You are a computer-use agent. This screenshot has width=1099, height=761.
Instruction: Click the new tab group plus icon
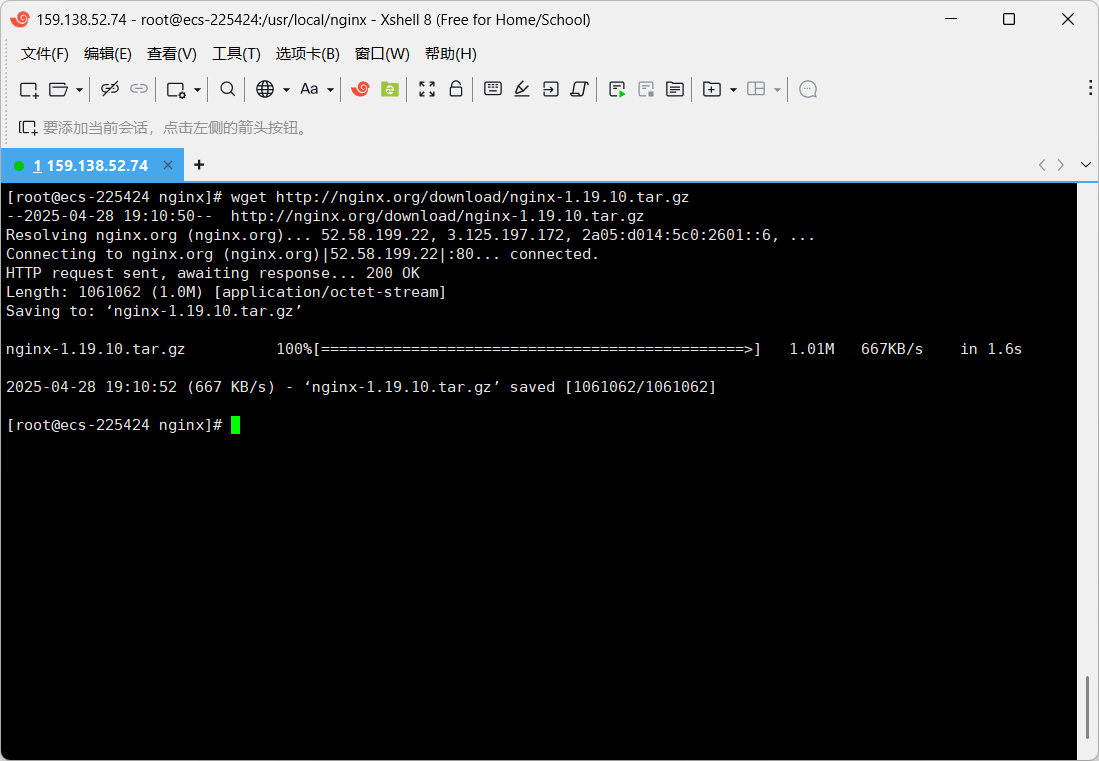712,89
